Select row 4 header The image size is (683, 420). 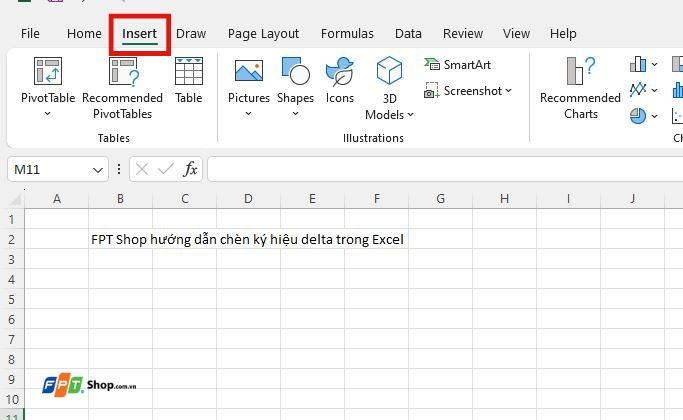coord(12,280)
